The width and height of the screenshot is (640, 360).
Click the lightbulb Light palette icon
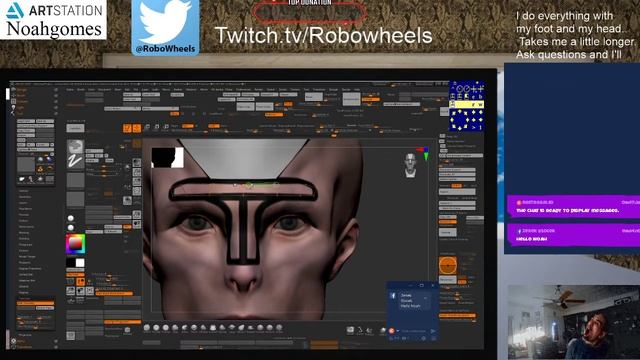click(x=13, y=107)
